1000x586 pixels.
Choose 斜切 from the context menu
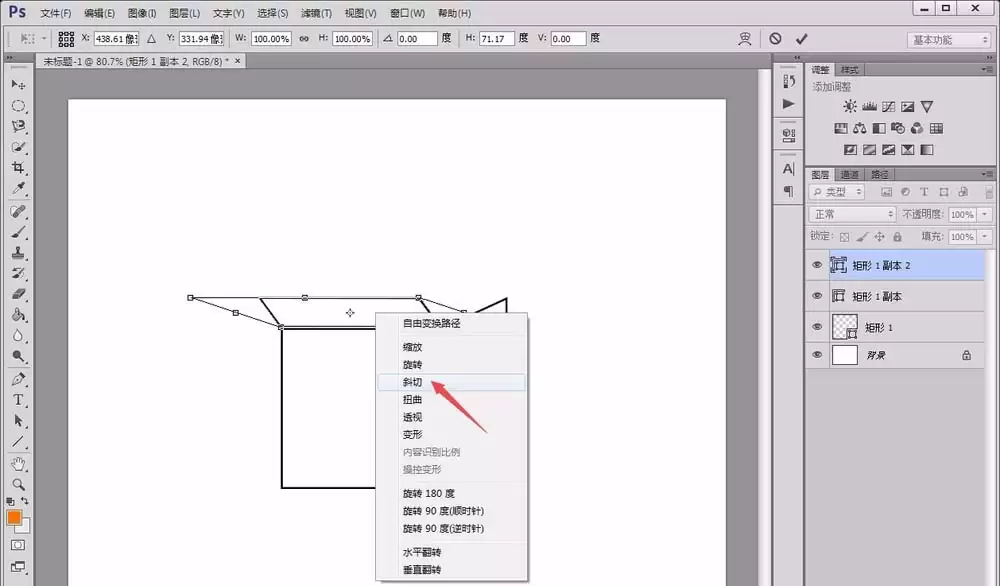[452, 382]
